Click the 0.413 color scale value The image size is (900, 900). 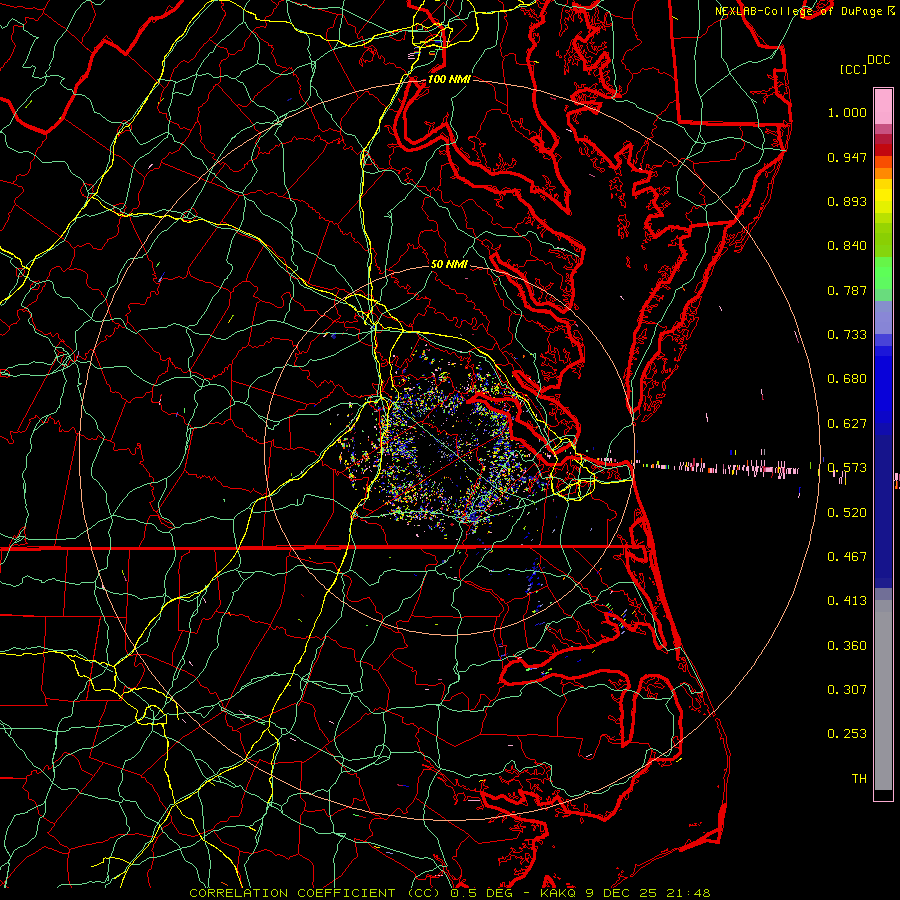pos(847,601)
